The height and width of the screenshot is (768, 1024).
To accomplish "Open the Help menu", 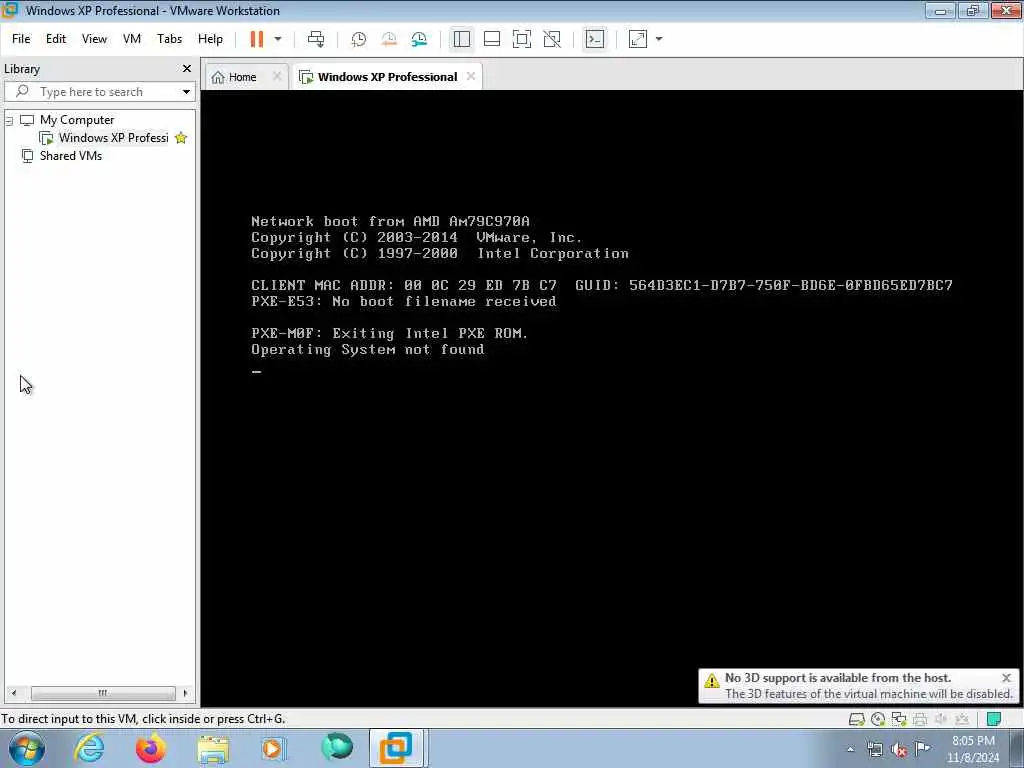I will 210,39.
